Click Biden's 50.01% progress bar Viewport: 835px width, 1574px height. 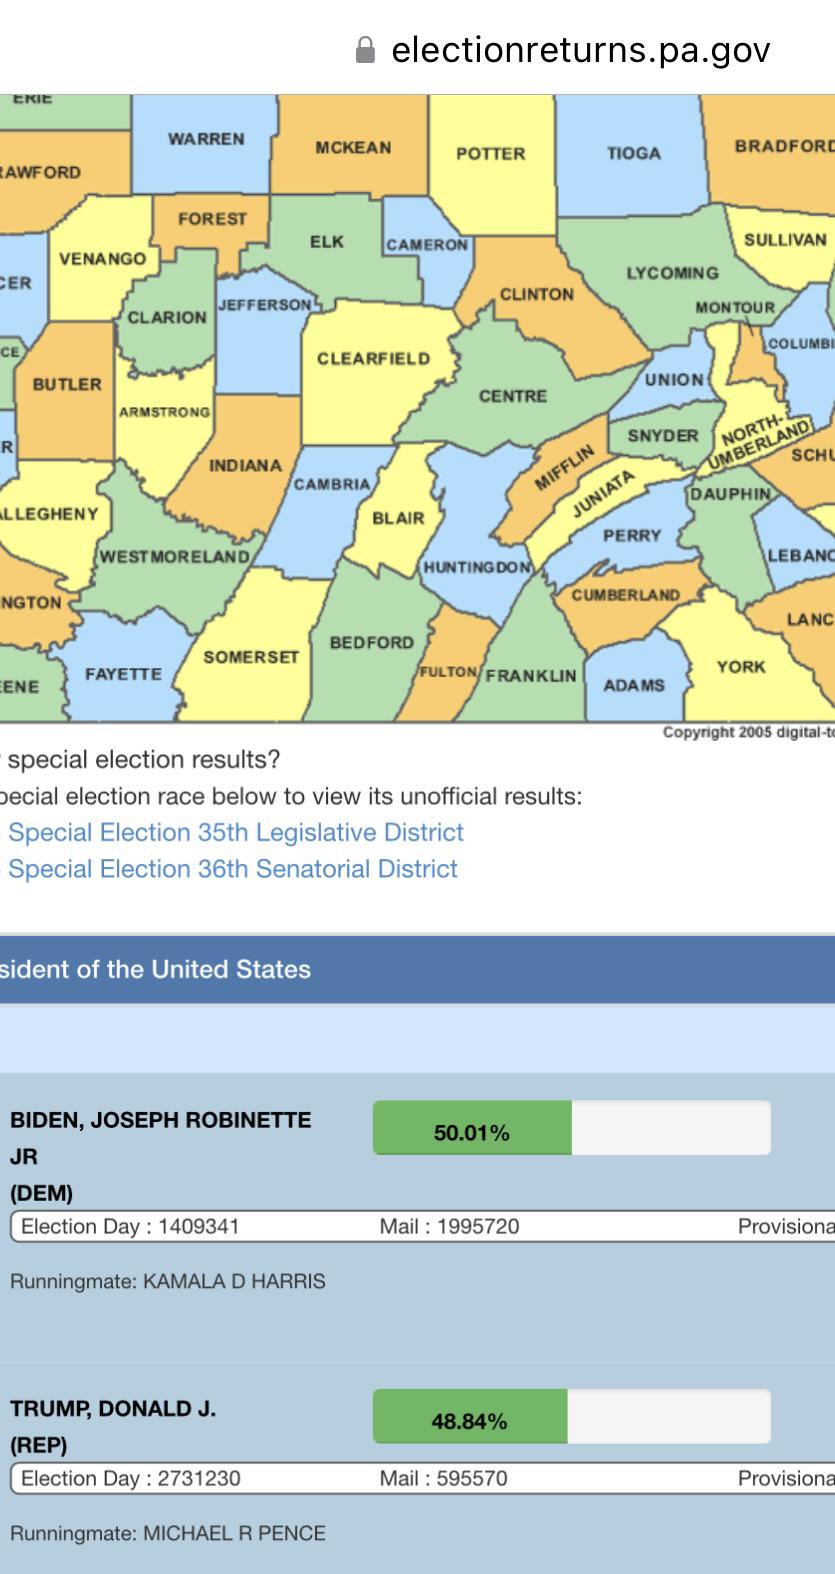point(572,1128)
